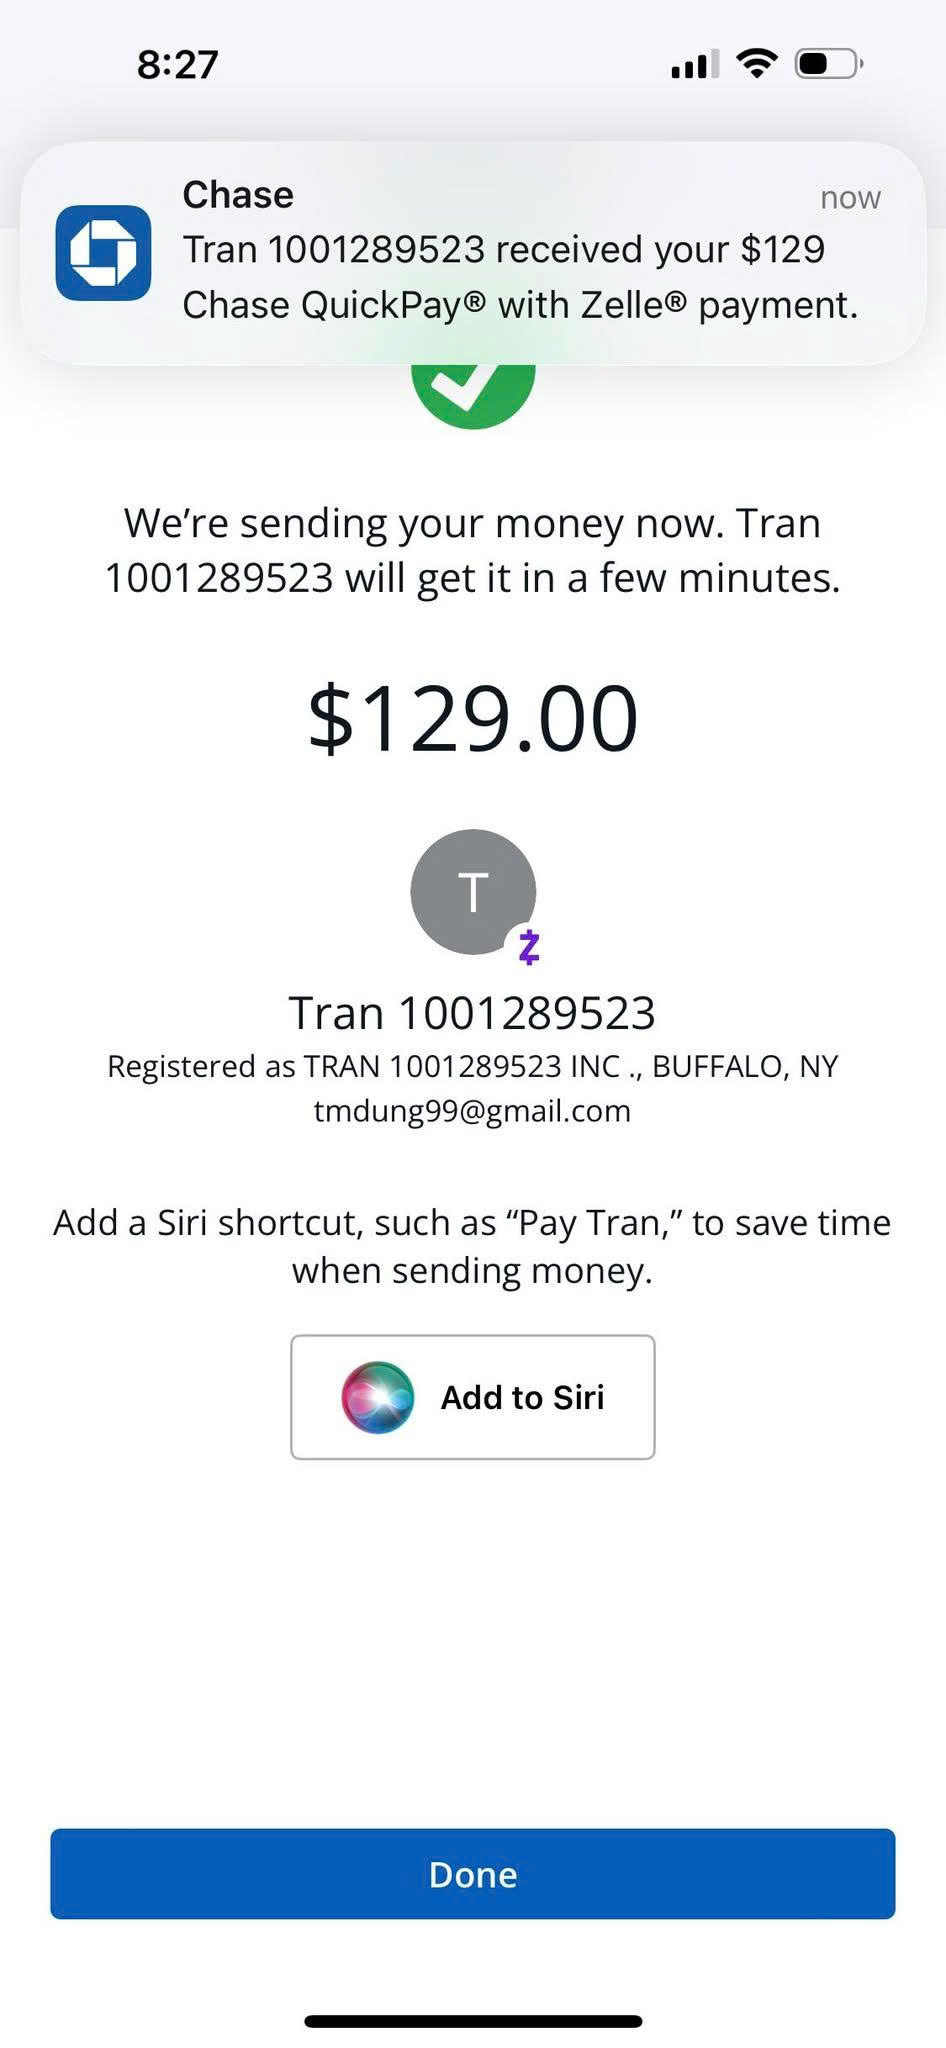Tap the Wi-Fi status icon
Image resolution: width=946 pixels, height=2048 pixels.
756,65
